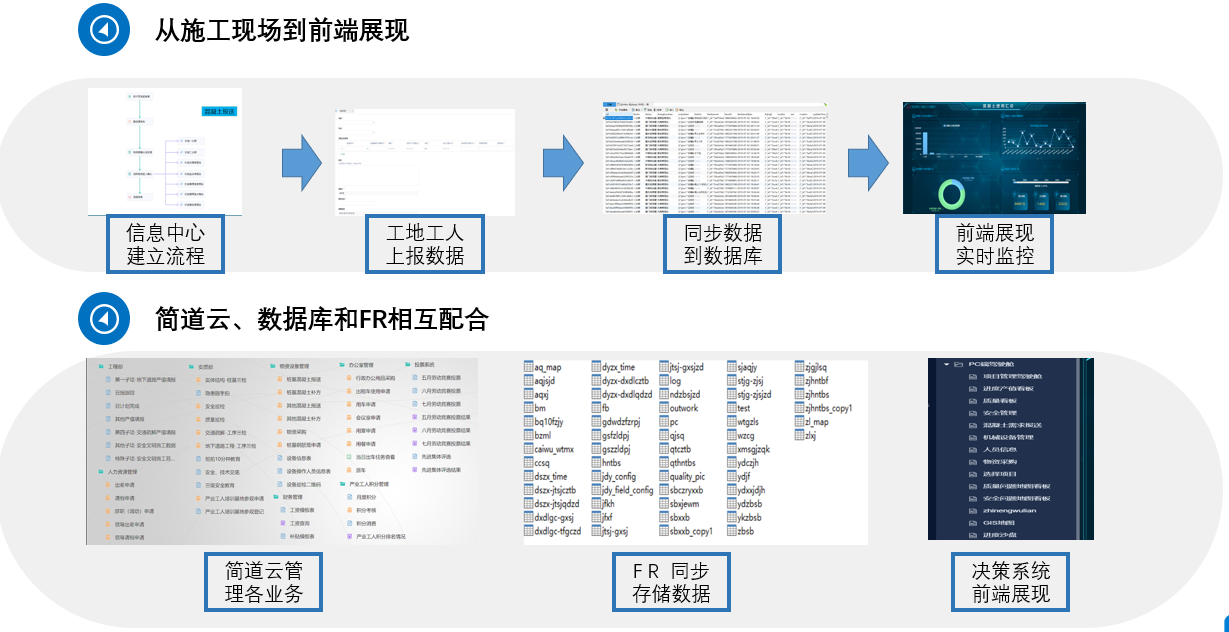Open the 用车申请 form entry
Image resolution: width=1229 pixels, height=632 pixels.
click(x=366, y=405)
